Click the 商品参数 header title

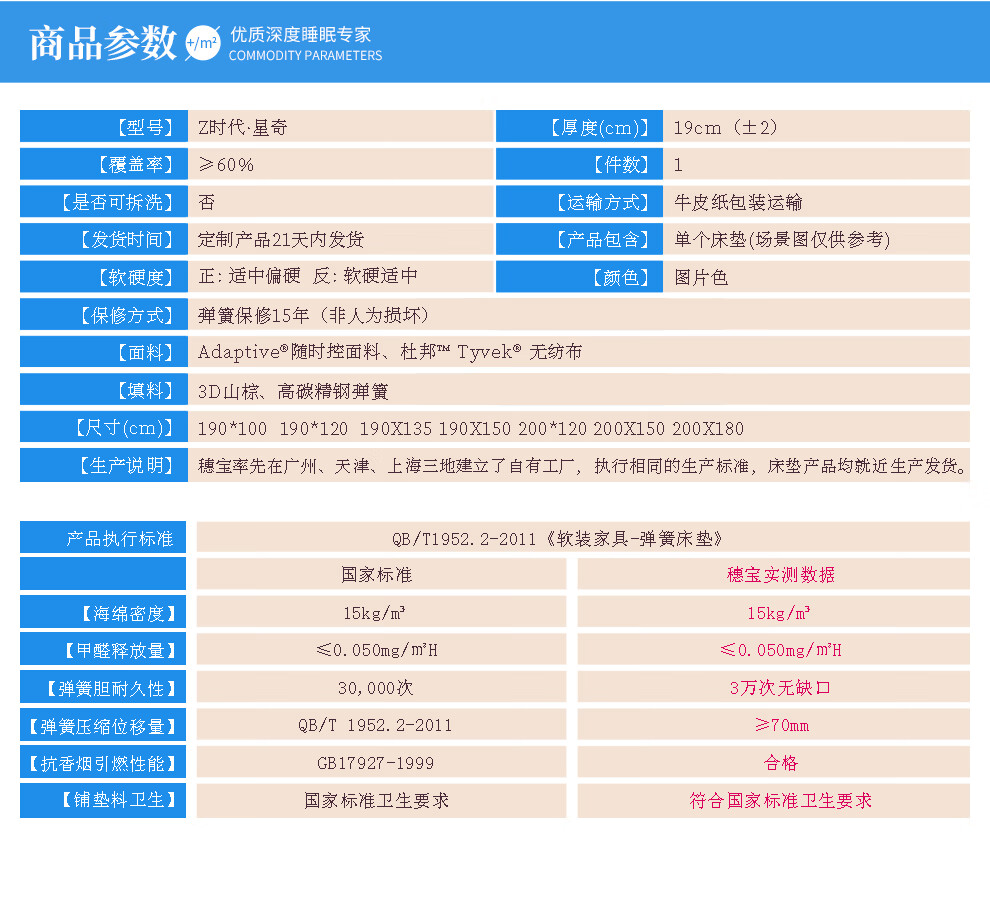coord(102,42)
